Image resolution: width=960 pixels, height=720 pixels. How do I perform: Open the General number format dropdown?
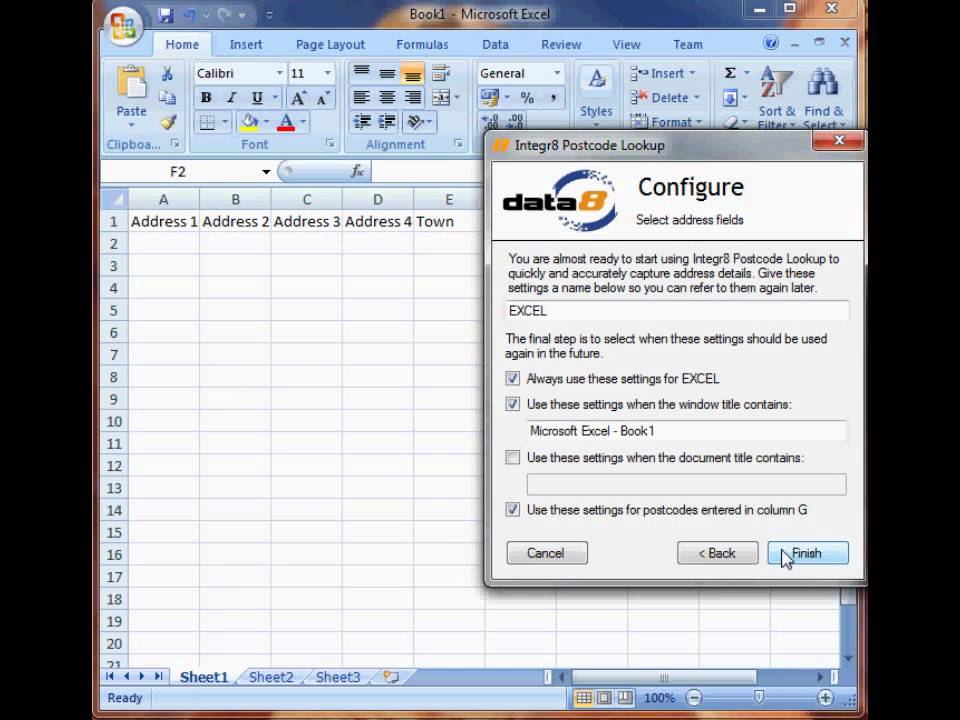557,73
